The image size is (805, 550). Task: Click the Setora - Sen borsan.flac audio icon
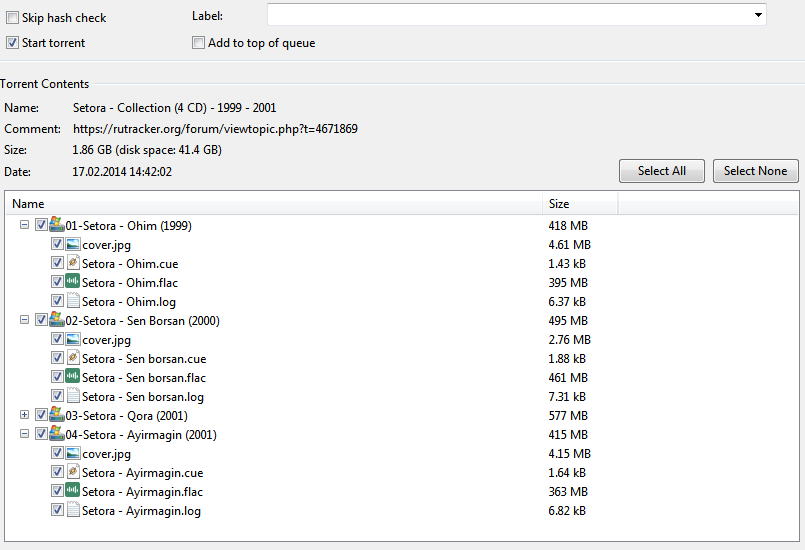tap(73, 377)
